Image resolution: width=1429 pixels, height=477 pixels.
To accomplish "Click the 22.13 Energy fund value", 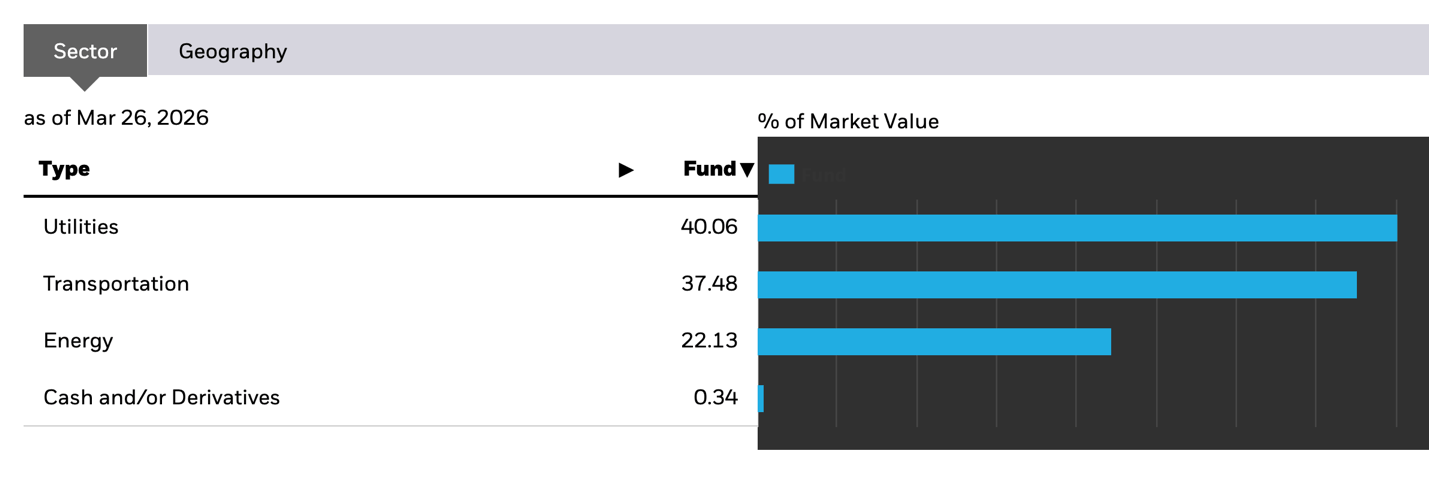I will tap(708, 341).
